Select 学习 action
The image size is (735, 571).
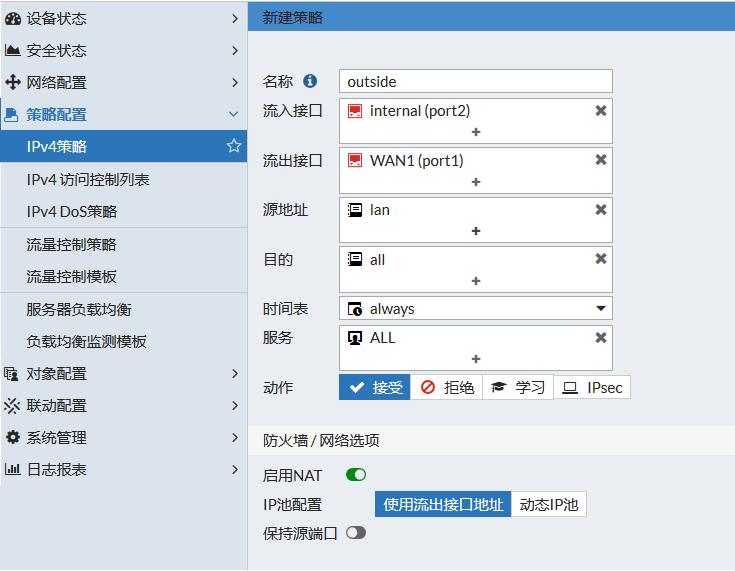518,387
